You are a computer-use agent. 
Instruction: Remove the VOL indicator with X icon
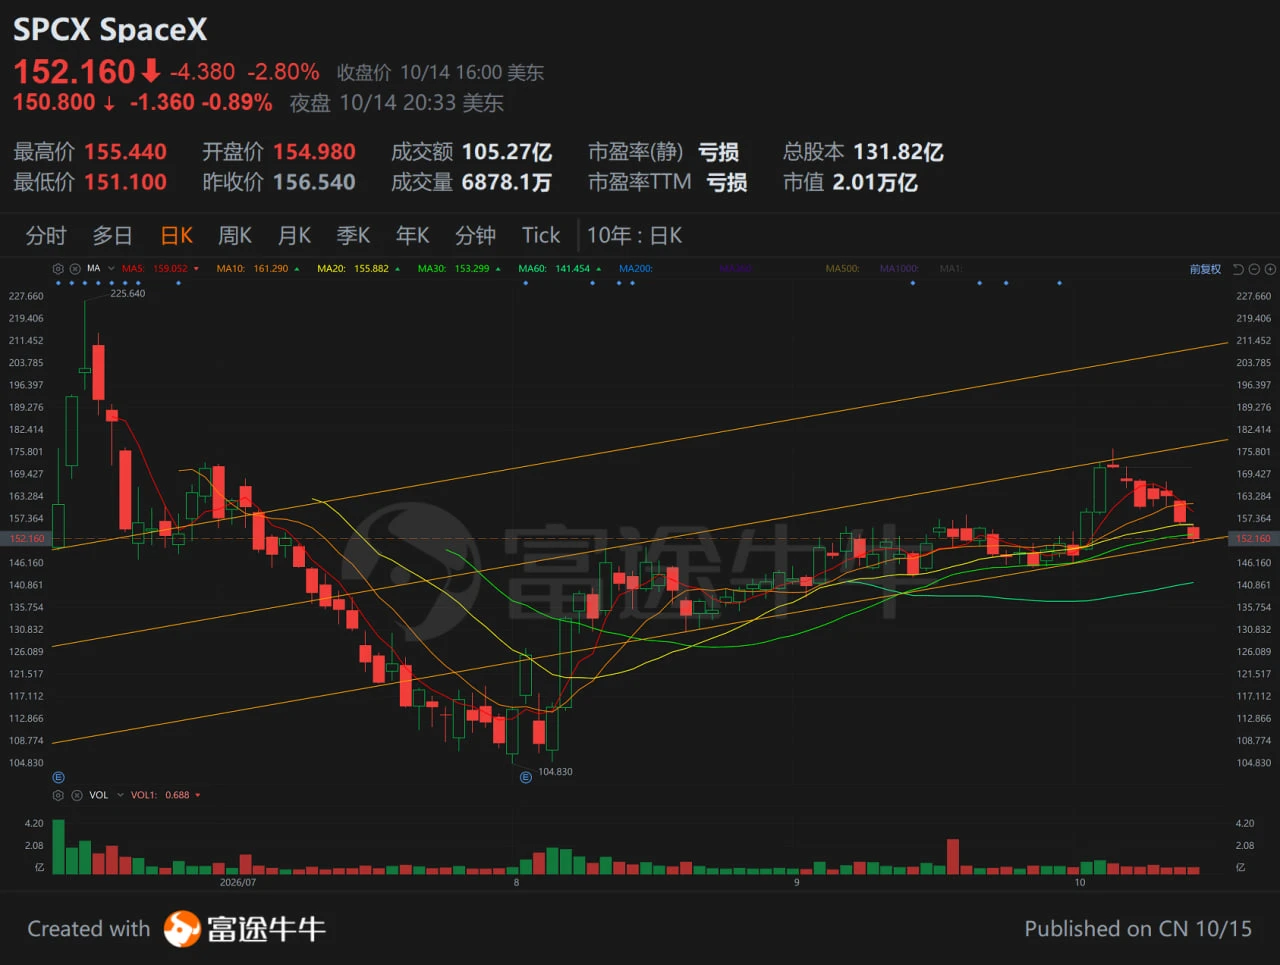(76, 795)
